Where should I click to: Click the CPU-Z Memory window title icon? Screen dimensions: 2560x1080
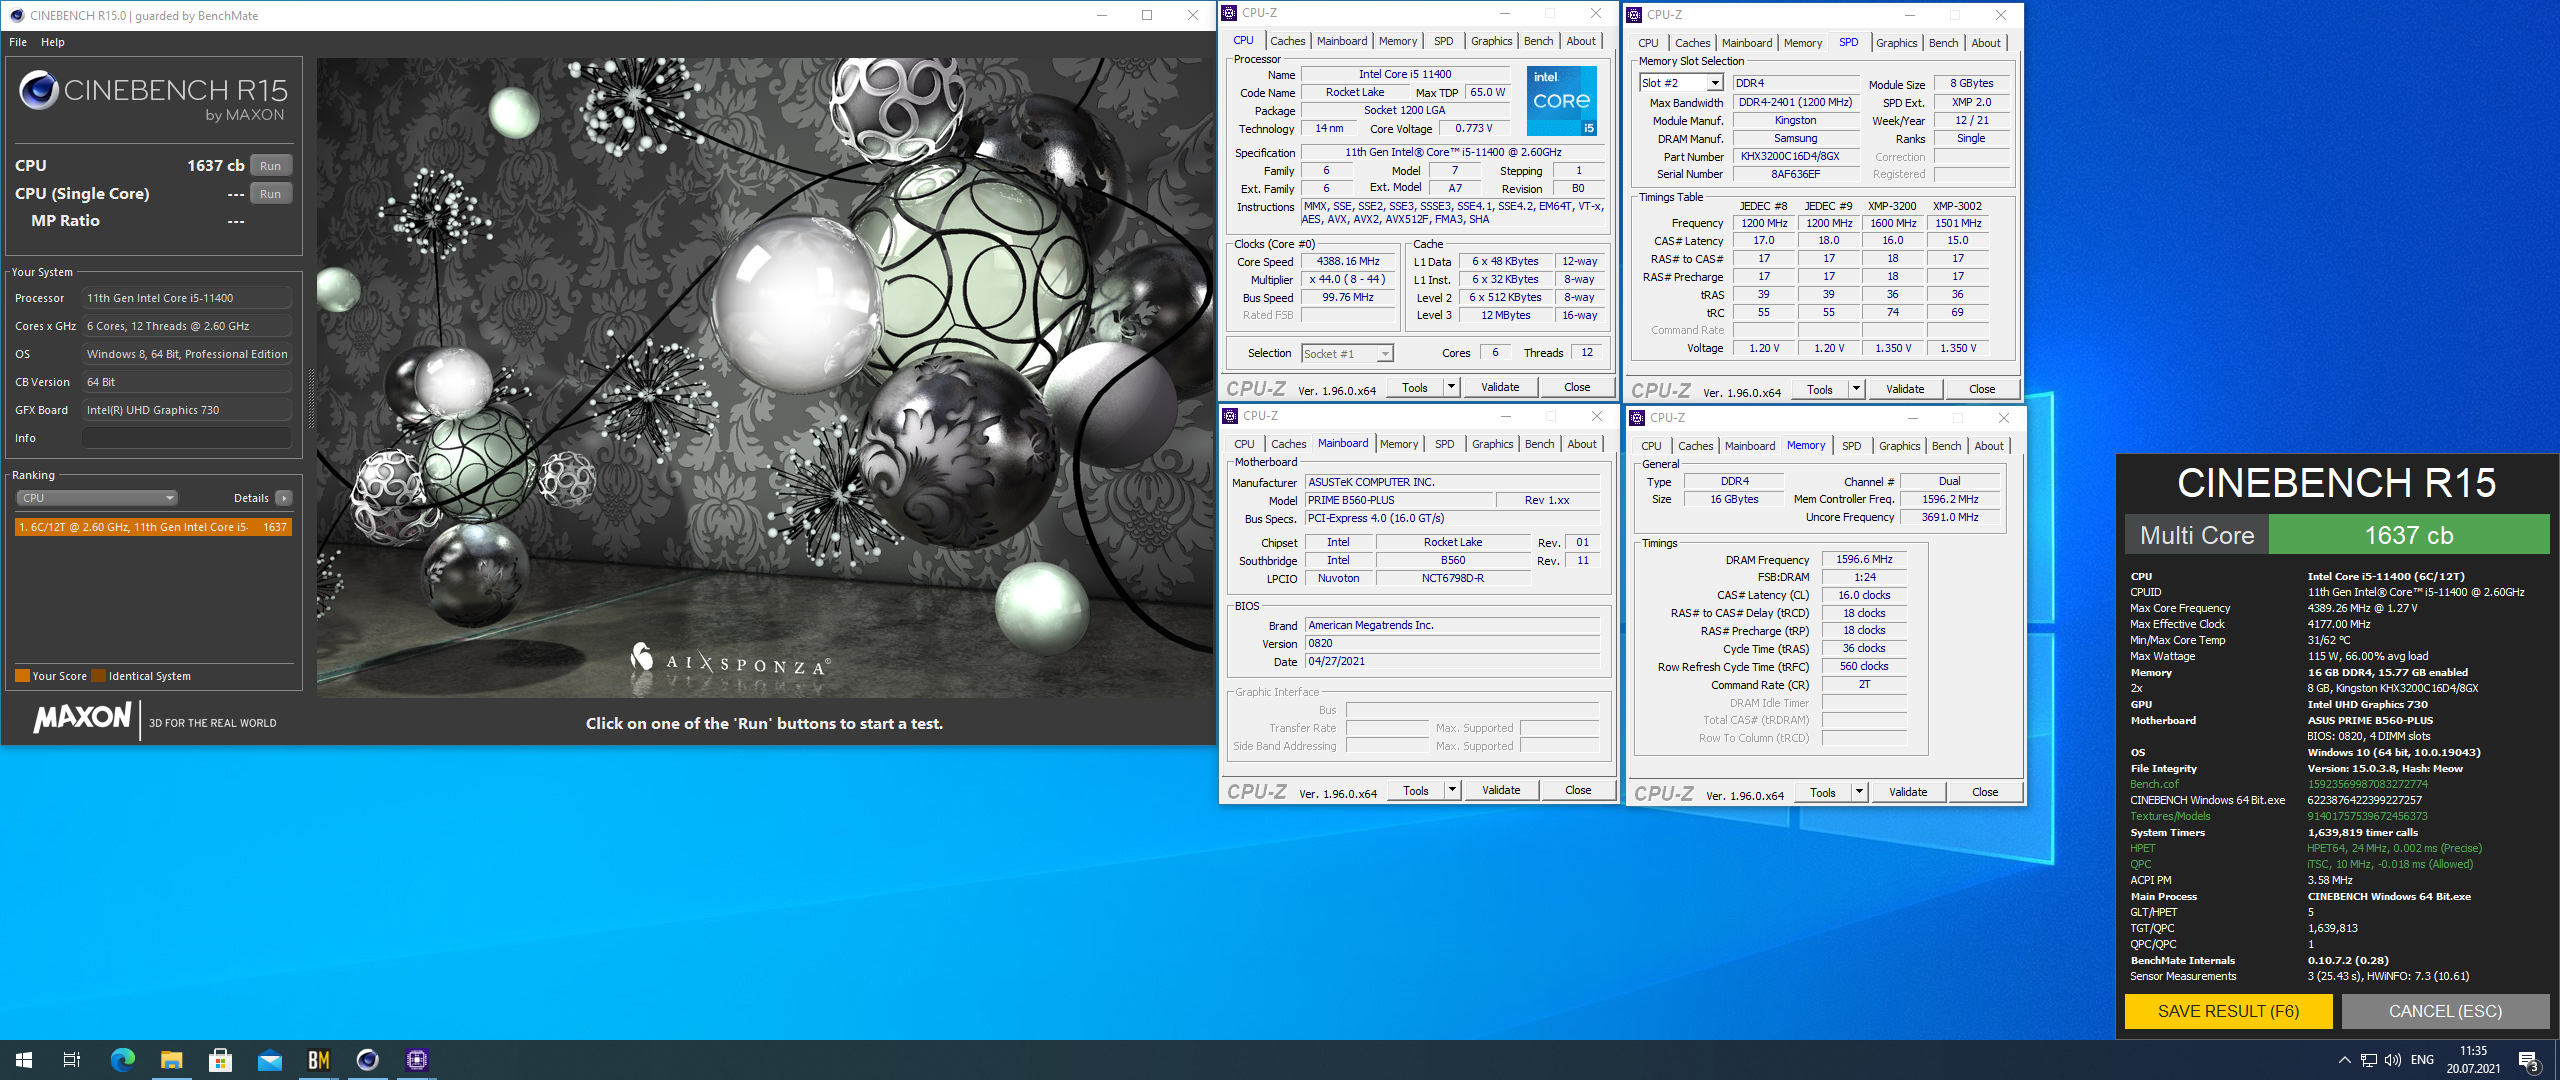click(x=1637, y=418)
